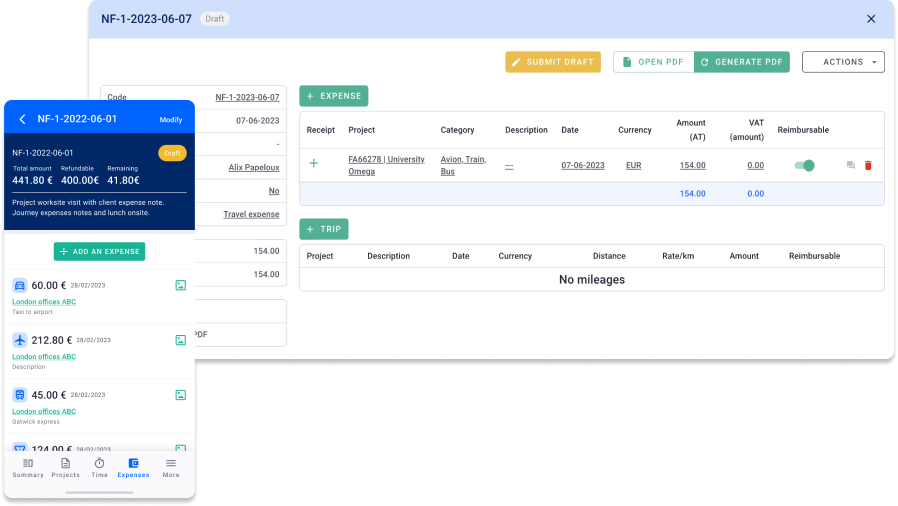Tap Add an Expense in mobile app
Viewport: 898px width, 506px height.
point(100,251)
